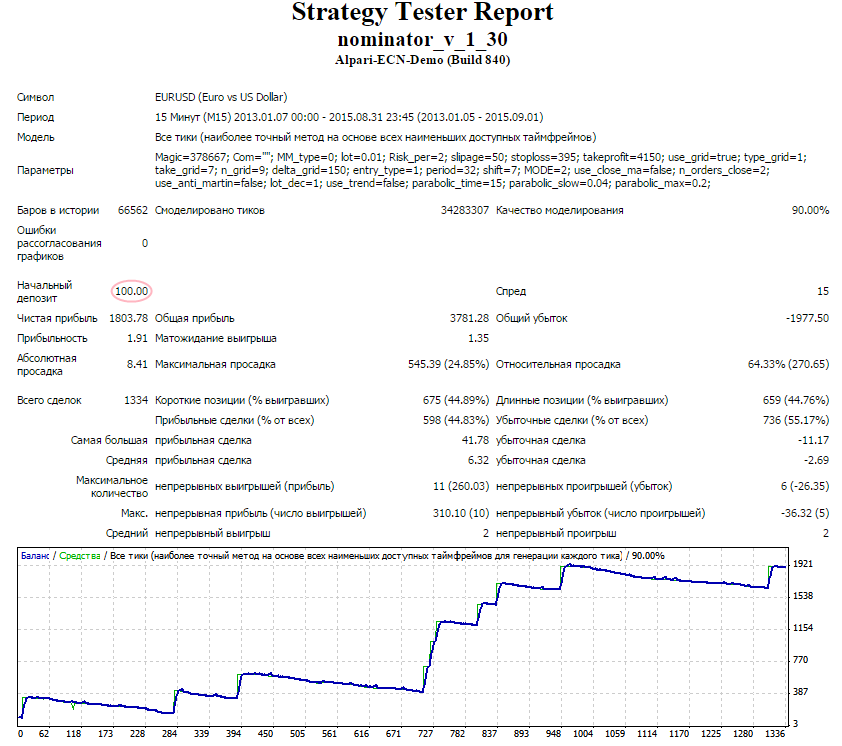Viewport: 842px width, 746px height.
Task: Click Прибыльность value 1.91
Action: pos(137,338)
